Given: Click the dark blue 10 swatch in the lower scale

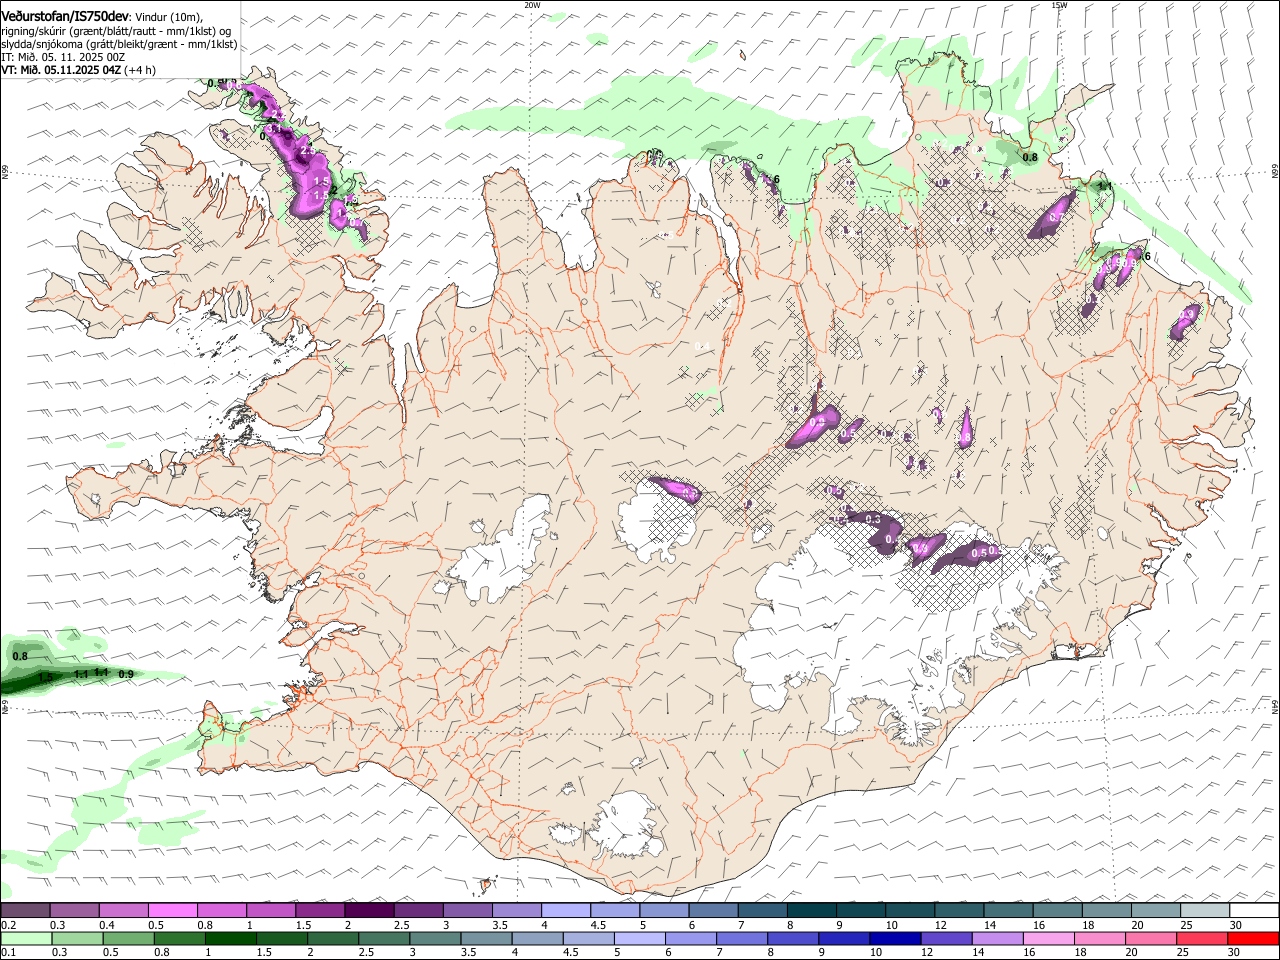Looking at the screenshot, I should (893, 939).
